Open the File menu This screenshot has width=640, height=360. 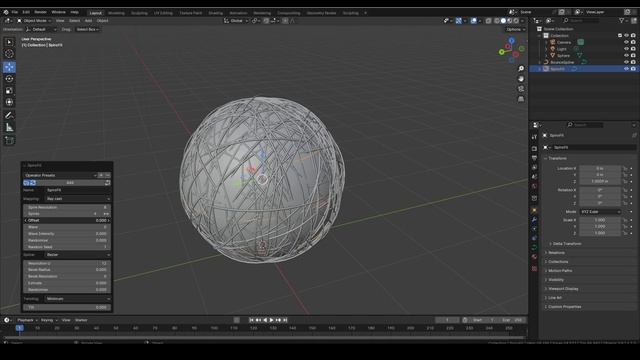click(x=15, y=12)
